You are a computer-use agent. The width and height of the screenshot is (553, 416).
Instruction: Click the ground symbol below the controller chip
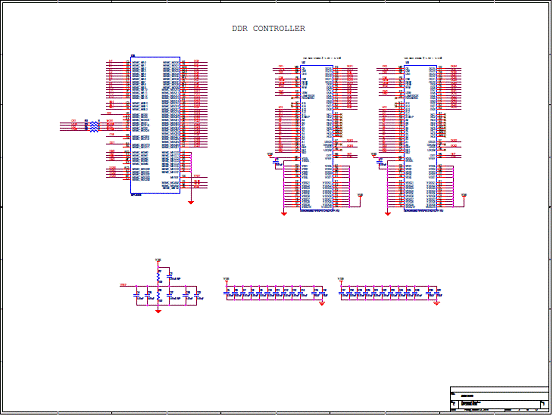coord(191,202)
